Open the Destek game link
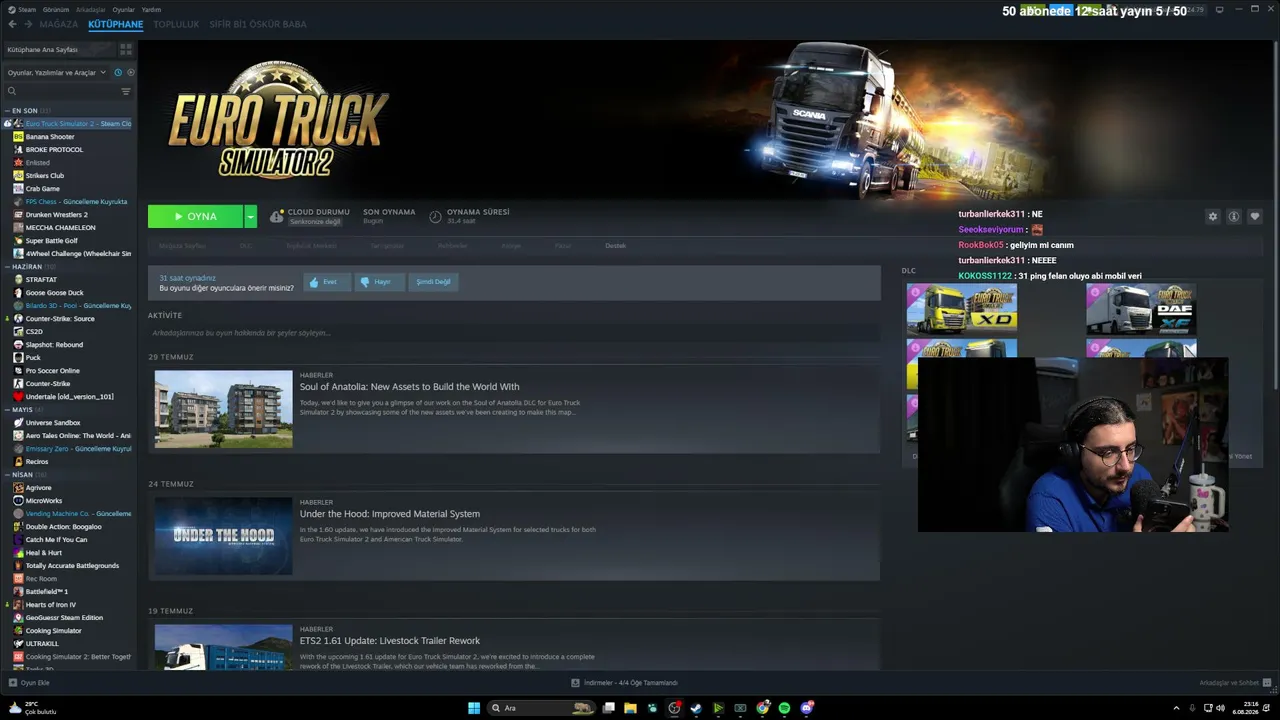The height and width of the screenshot is (720, 1280). click(615, 245)
